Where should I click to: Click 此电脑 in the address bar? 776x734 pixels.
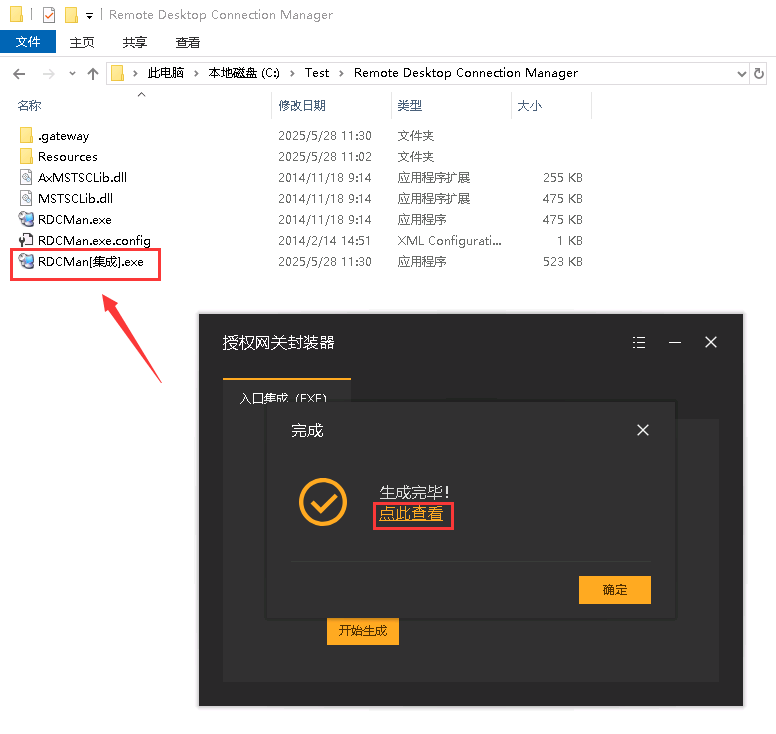(165, 73)
